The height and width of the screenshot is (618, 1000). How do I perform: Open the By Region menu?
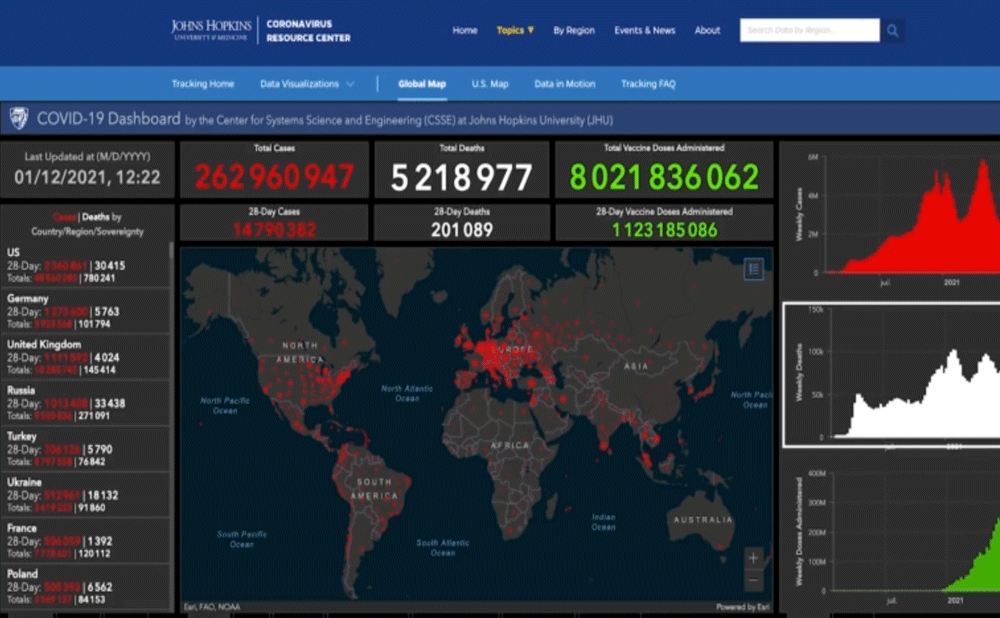click(x=574, y=31)
